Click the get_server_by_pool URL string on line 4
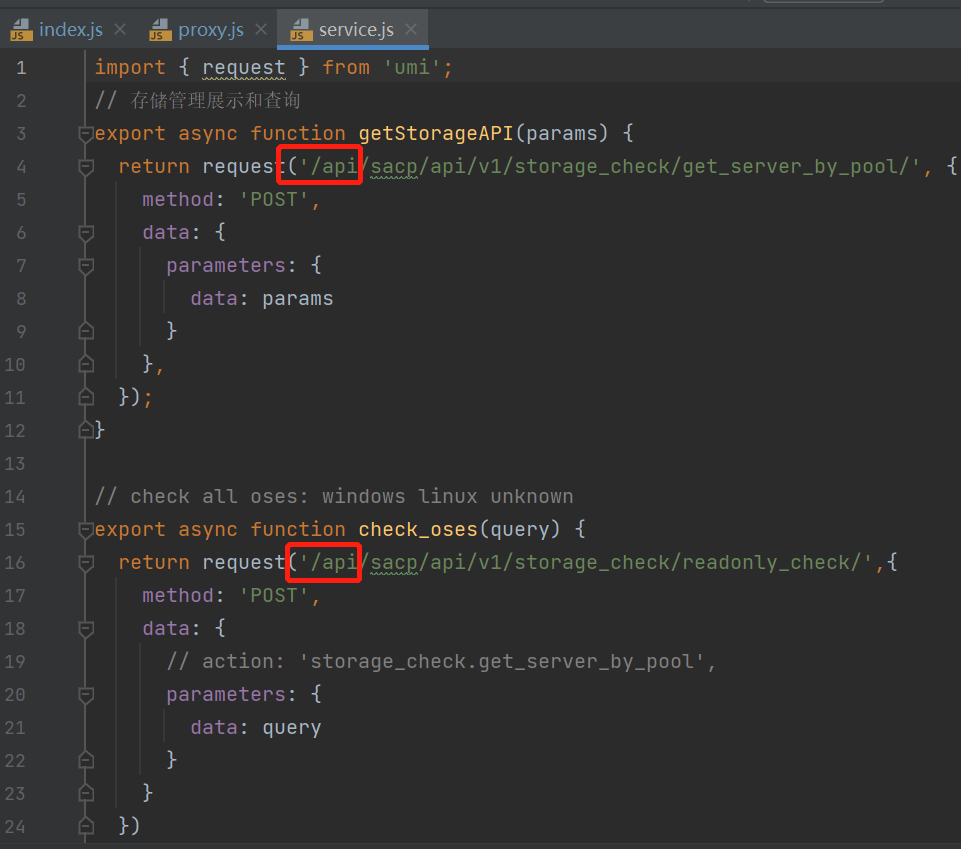 tap(610, 166)
